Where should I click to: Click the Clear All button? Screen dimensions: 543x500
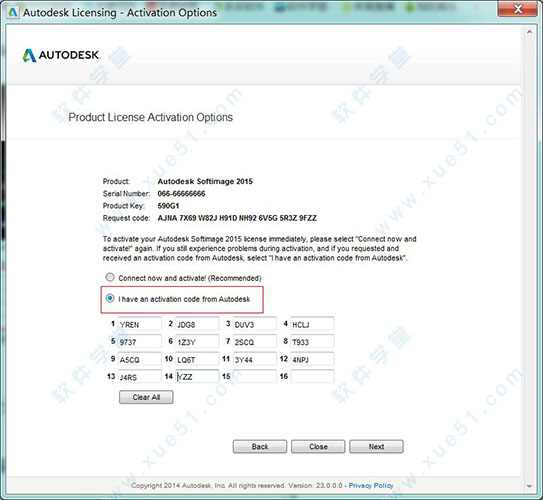(146, 397)
